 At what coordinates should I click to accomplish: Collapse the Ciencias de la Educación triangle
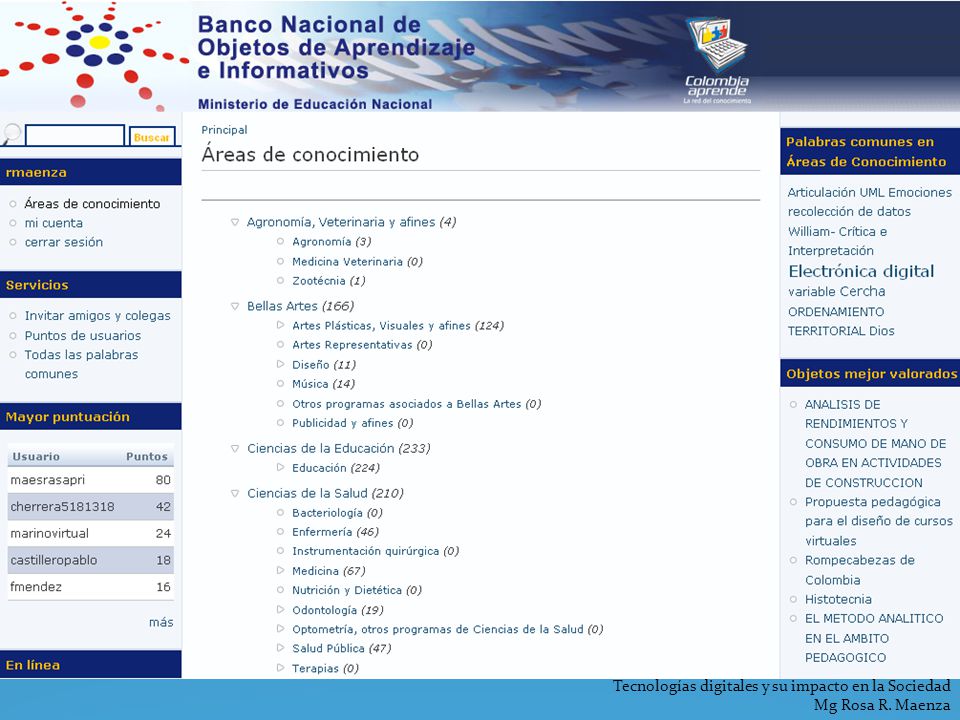click(x=234, y=449)
